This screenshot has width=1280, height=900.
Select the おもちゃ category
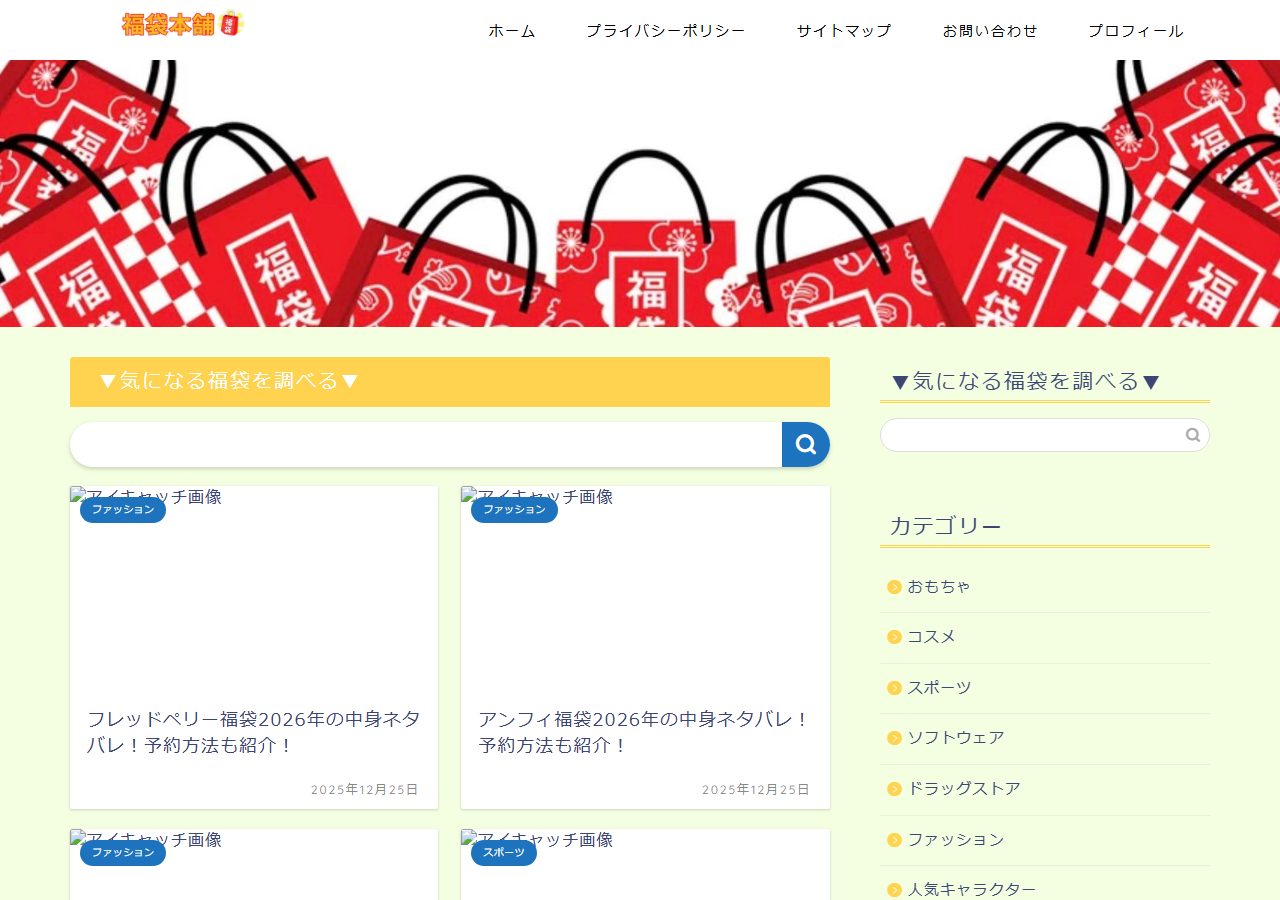click(x=1045, y=587)
